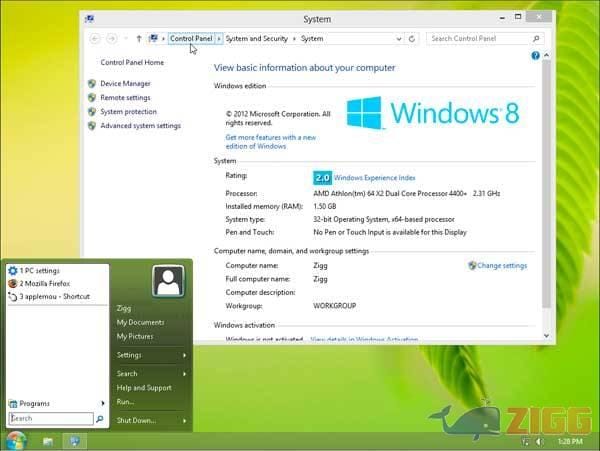600x451 pixels.
Task: Click the network tray icon
Action: (x=525, y=442)
